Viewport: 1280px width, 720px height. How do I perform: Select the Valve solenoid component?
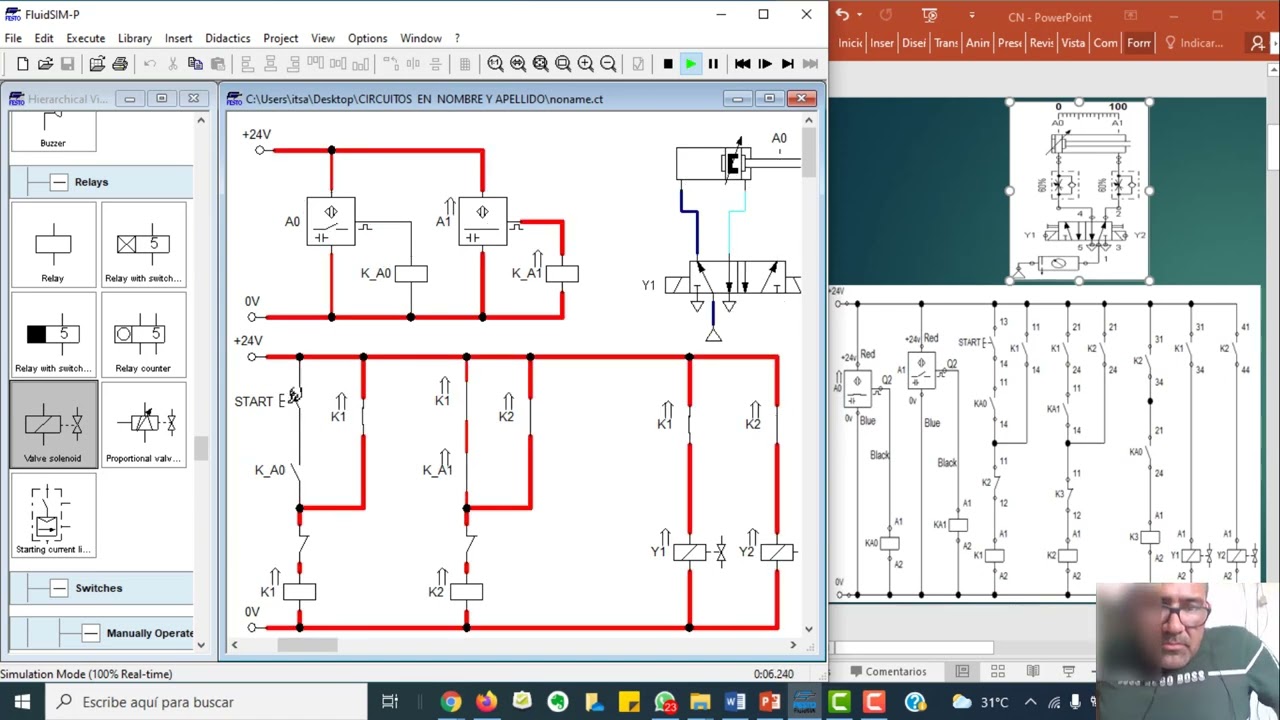coord(53,425)
